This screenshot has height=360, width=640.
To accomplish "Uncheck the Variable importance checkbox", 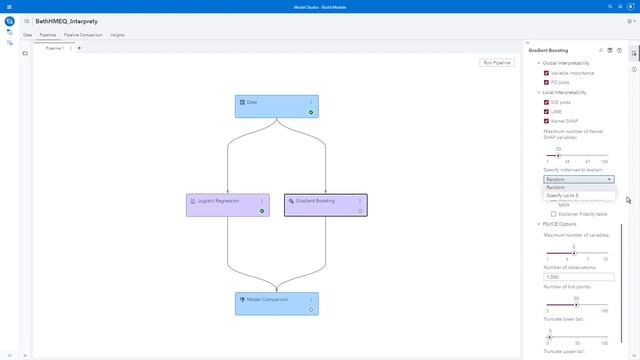I will point(546,73).
